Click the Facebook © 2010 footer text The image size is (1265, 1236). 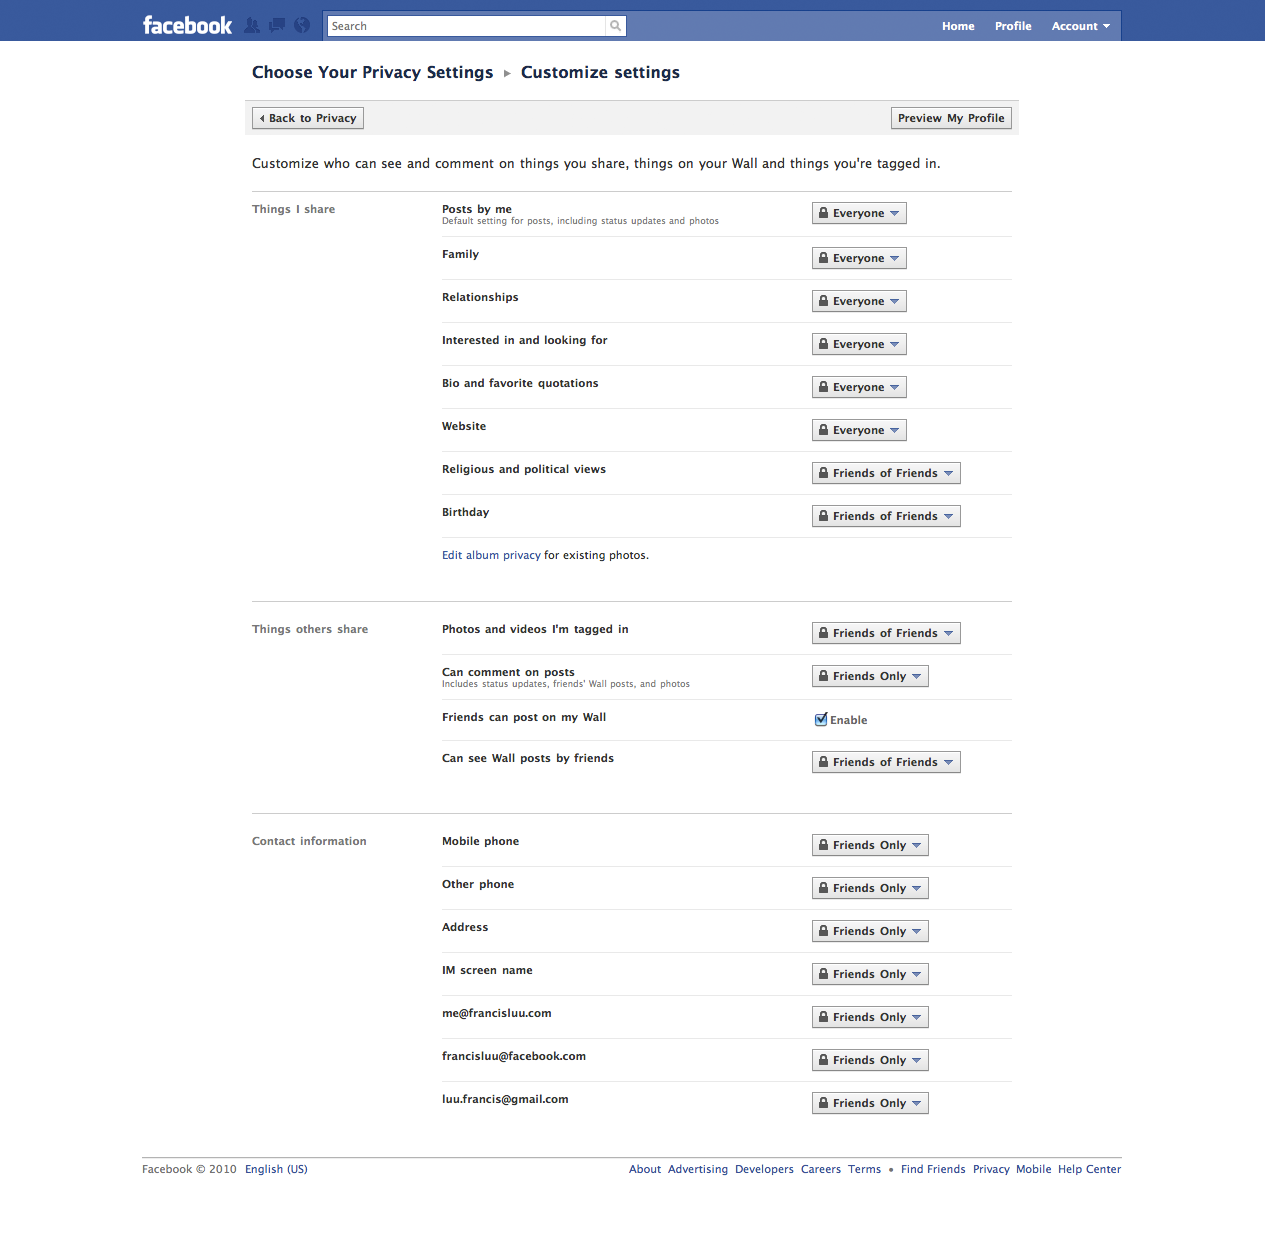[x=189, y=1169]
